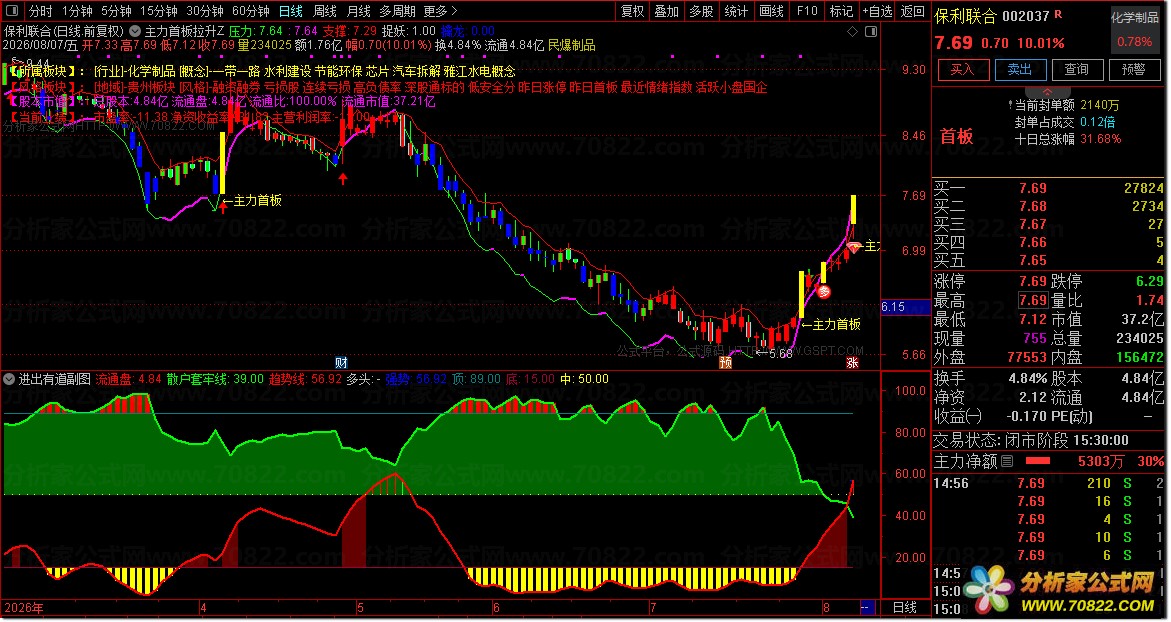The image size is (1171, 622).
Task: Open F10 company info
Action: tap(807, 11)
